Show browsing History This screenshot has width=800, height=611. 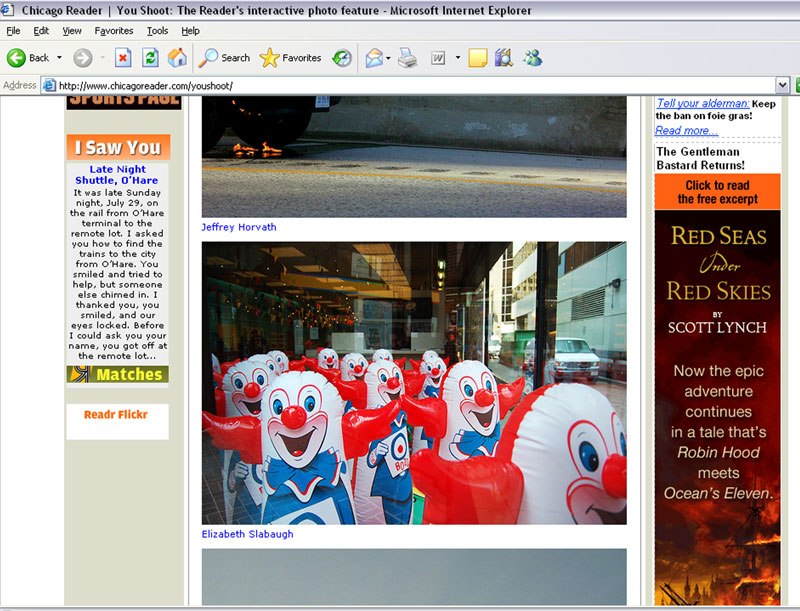click(342, 58)
